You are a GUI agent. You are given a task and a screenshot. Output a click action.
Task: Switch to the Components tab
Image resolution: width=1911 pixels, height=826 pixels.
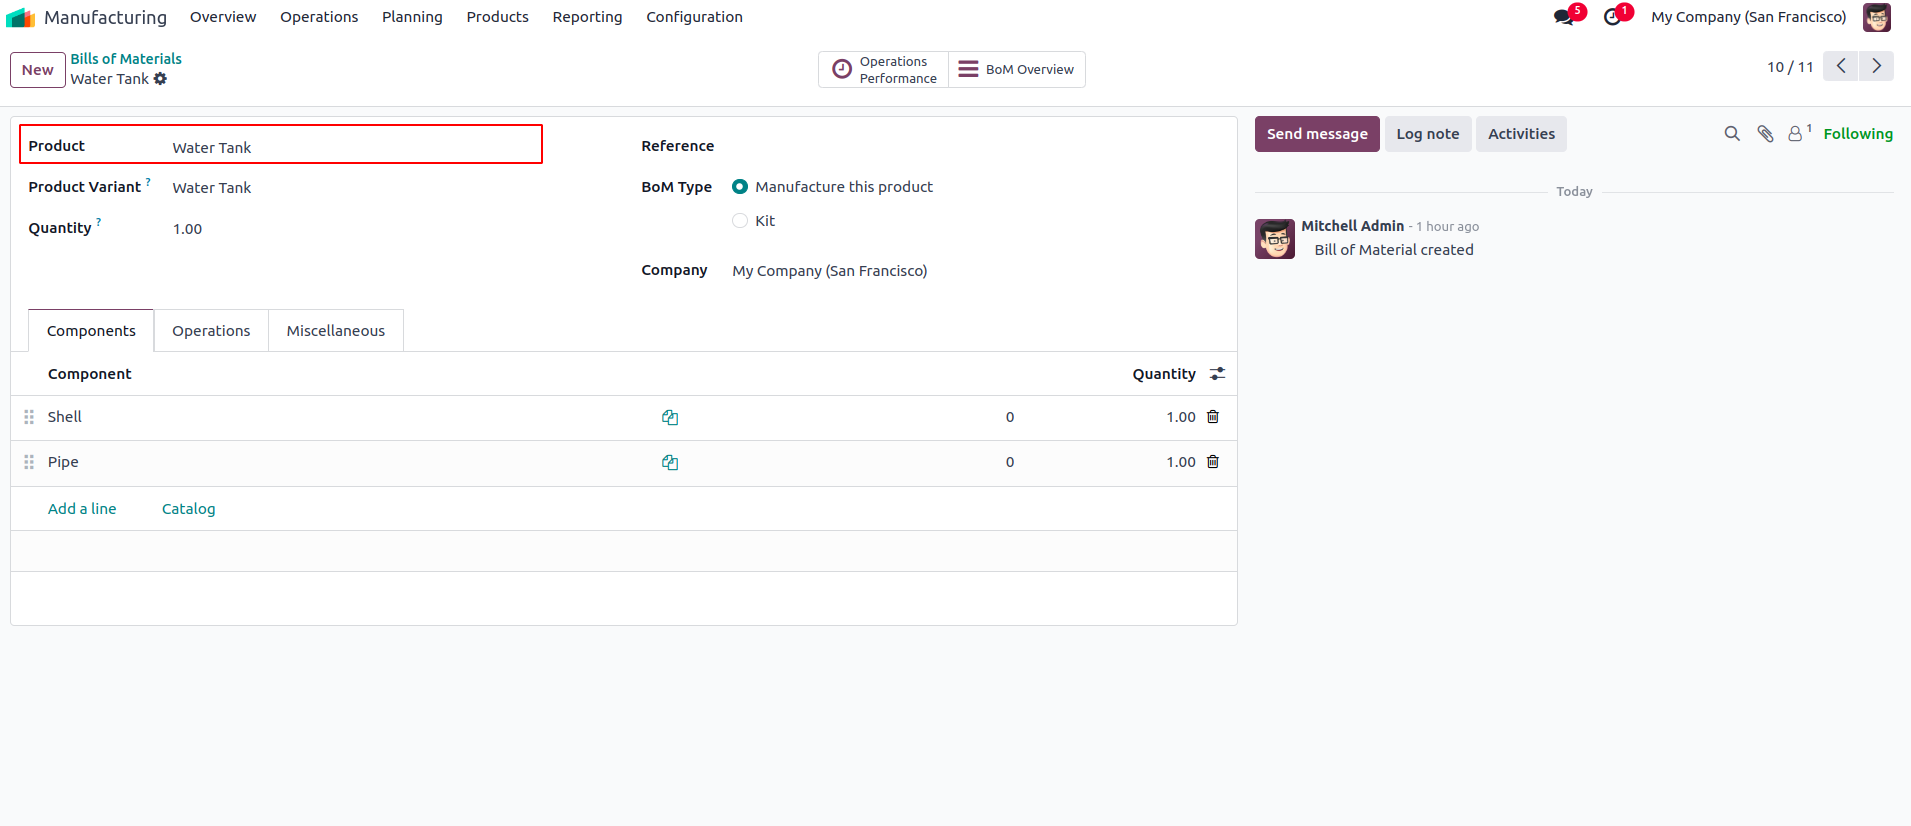pyautogui.click(x=91, y=331)
